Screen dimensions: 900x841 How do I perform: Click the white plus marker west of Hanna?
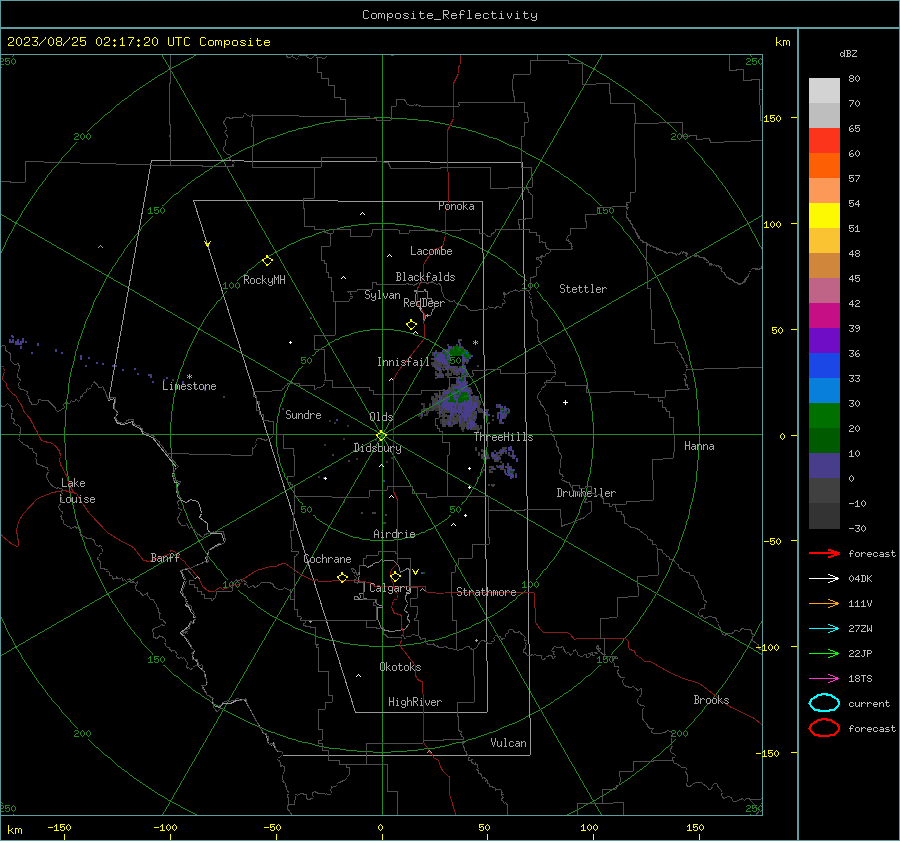[x=565, y=402]
